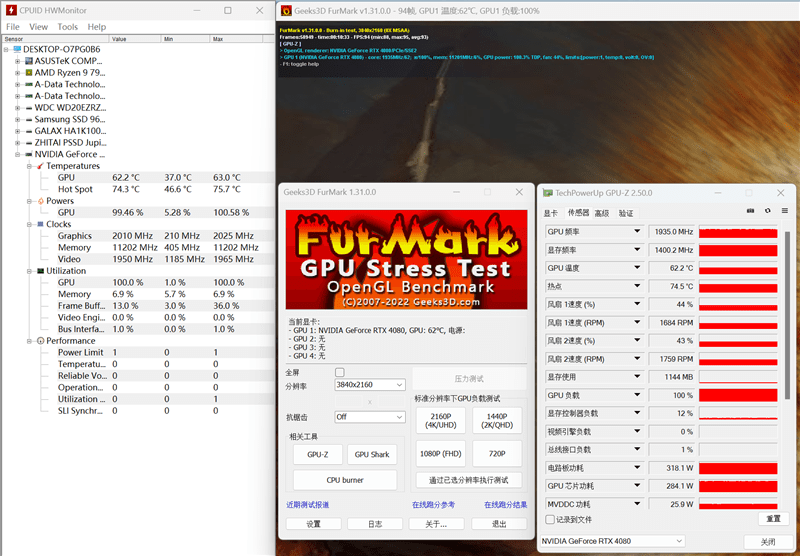This screenshot has height=556, width=800.
Task: Collapse the NVIDIA GeForce tree node
Action: (17, 155)
